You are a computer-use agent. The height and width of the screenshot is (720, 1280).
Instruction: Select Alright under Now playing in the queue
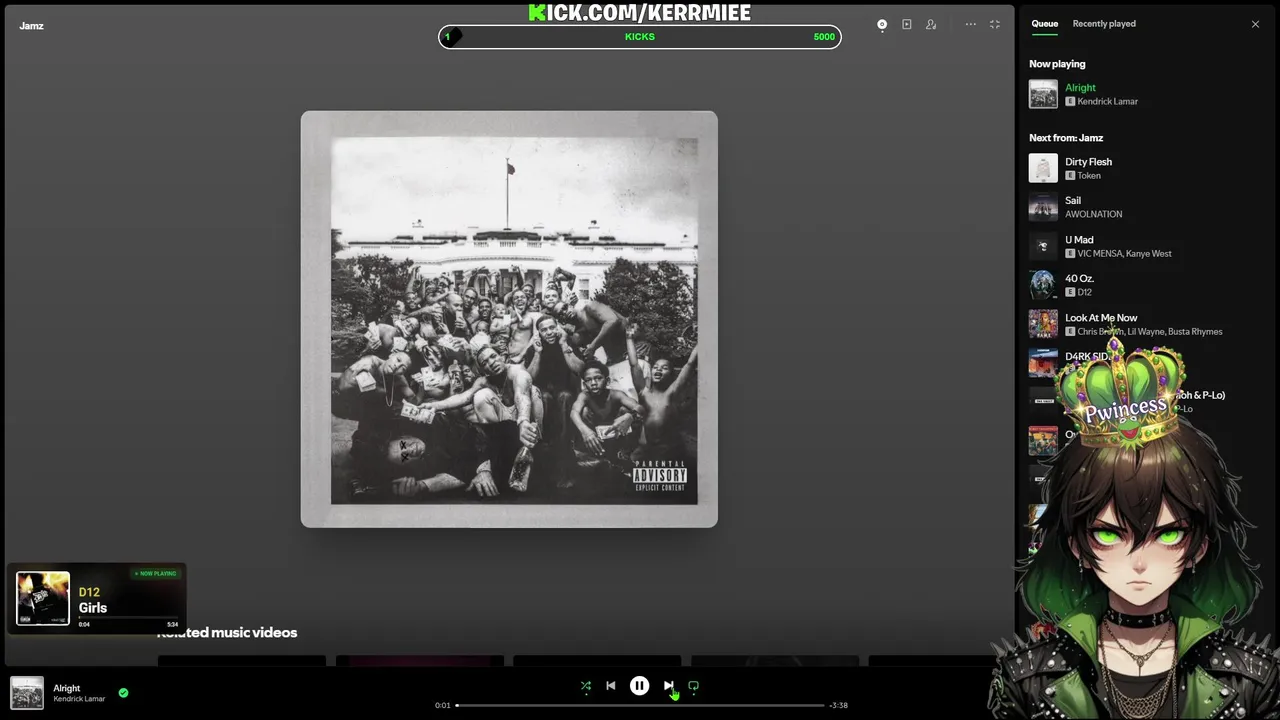point(1080,88)
